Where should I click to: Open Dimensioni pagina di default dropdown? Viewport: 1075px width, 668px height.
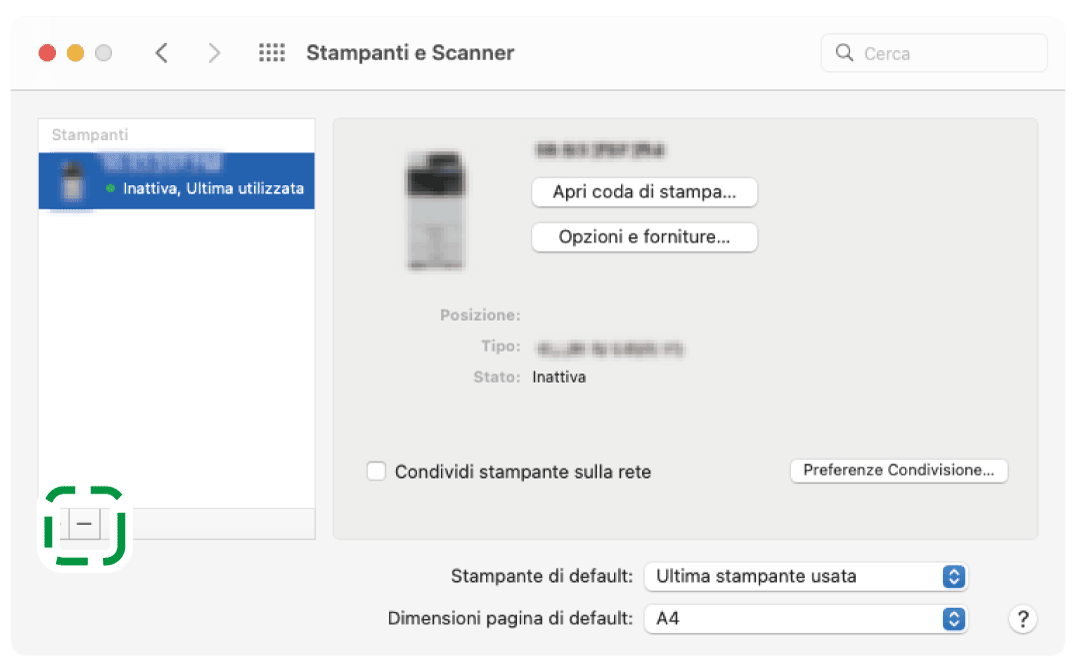(x=806, y=619)
